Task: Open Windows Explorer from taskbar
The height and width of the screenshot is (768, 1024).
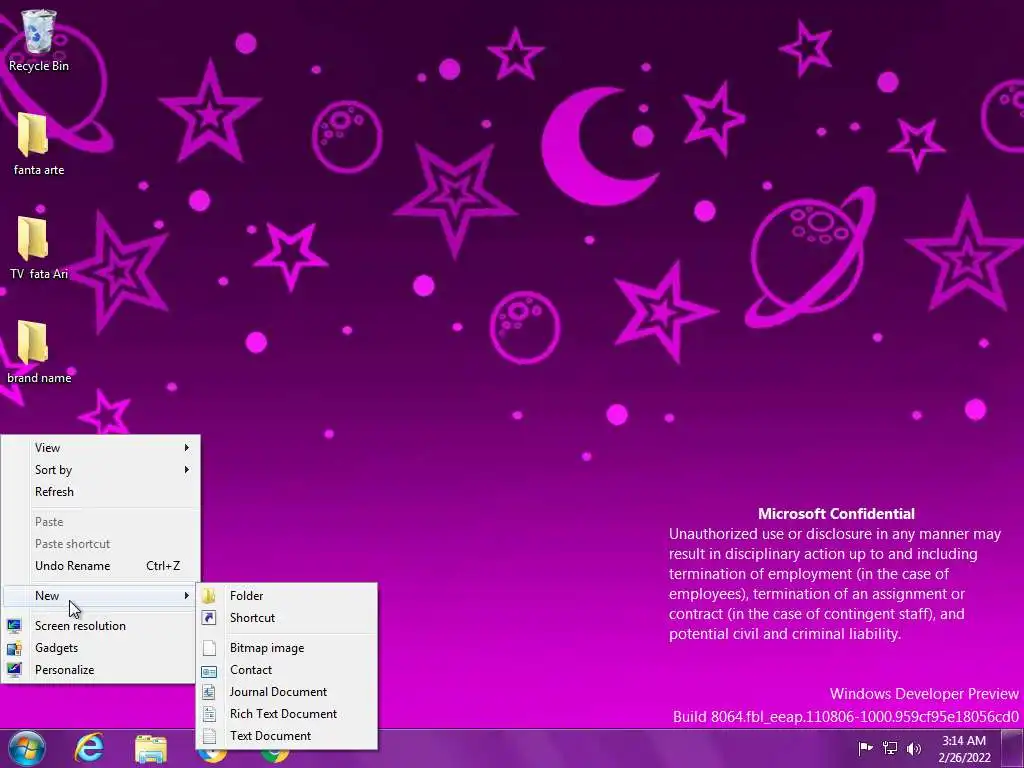Action: [151, 749]
